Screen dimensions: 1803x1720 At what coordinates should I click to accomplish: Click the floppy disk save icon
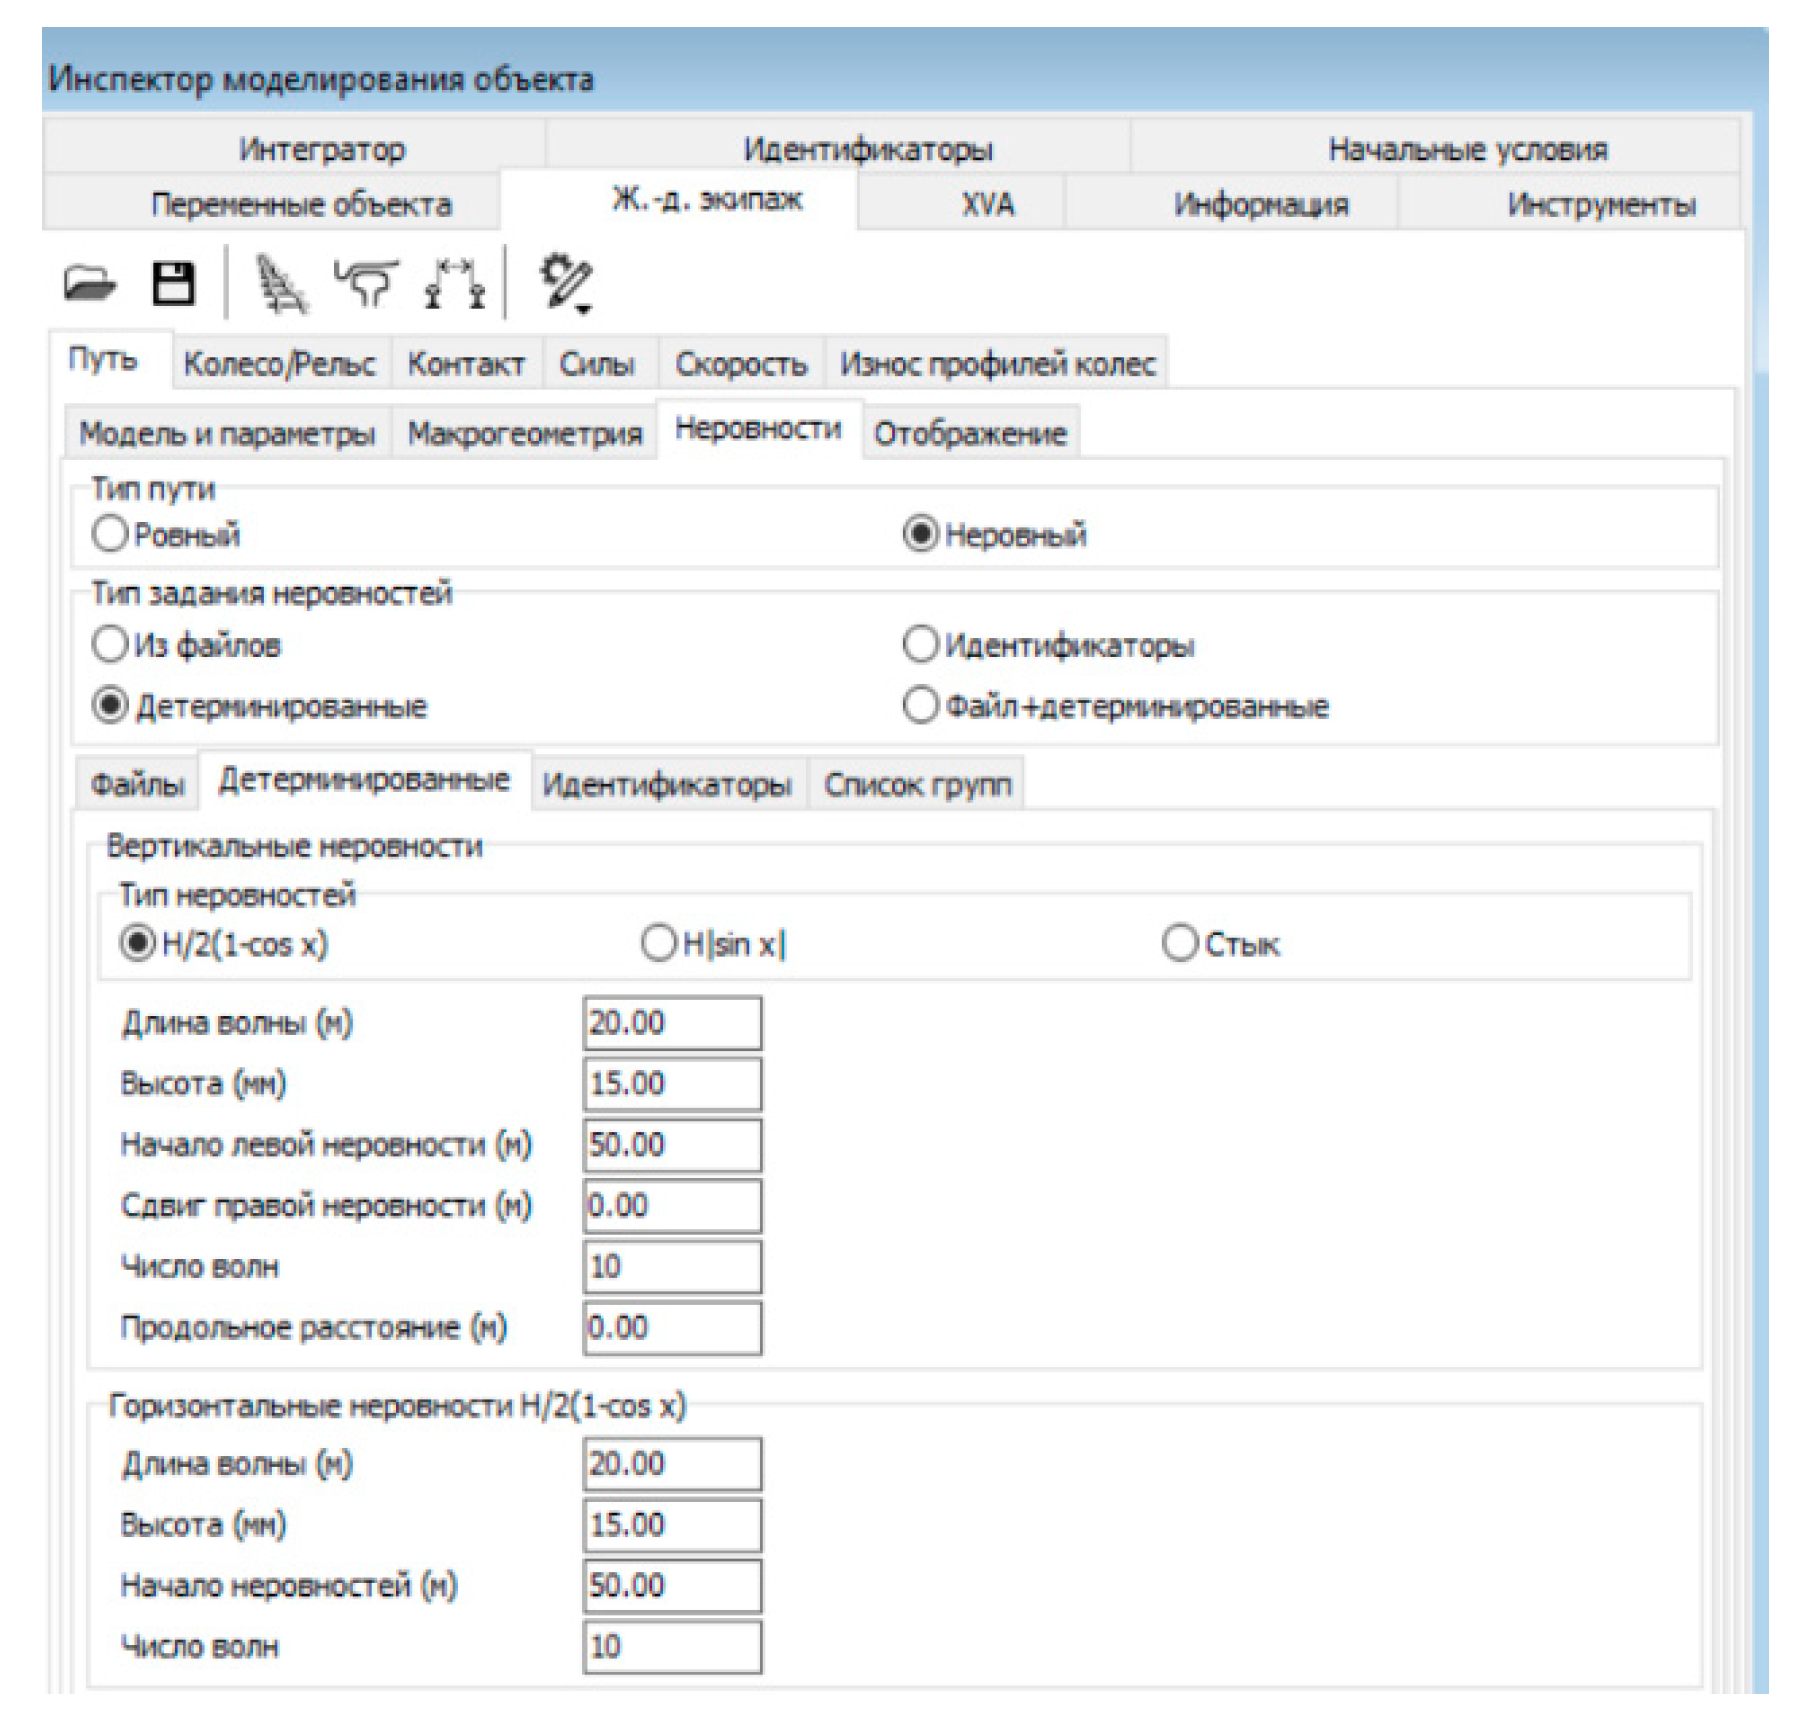coord(172,283)
